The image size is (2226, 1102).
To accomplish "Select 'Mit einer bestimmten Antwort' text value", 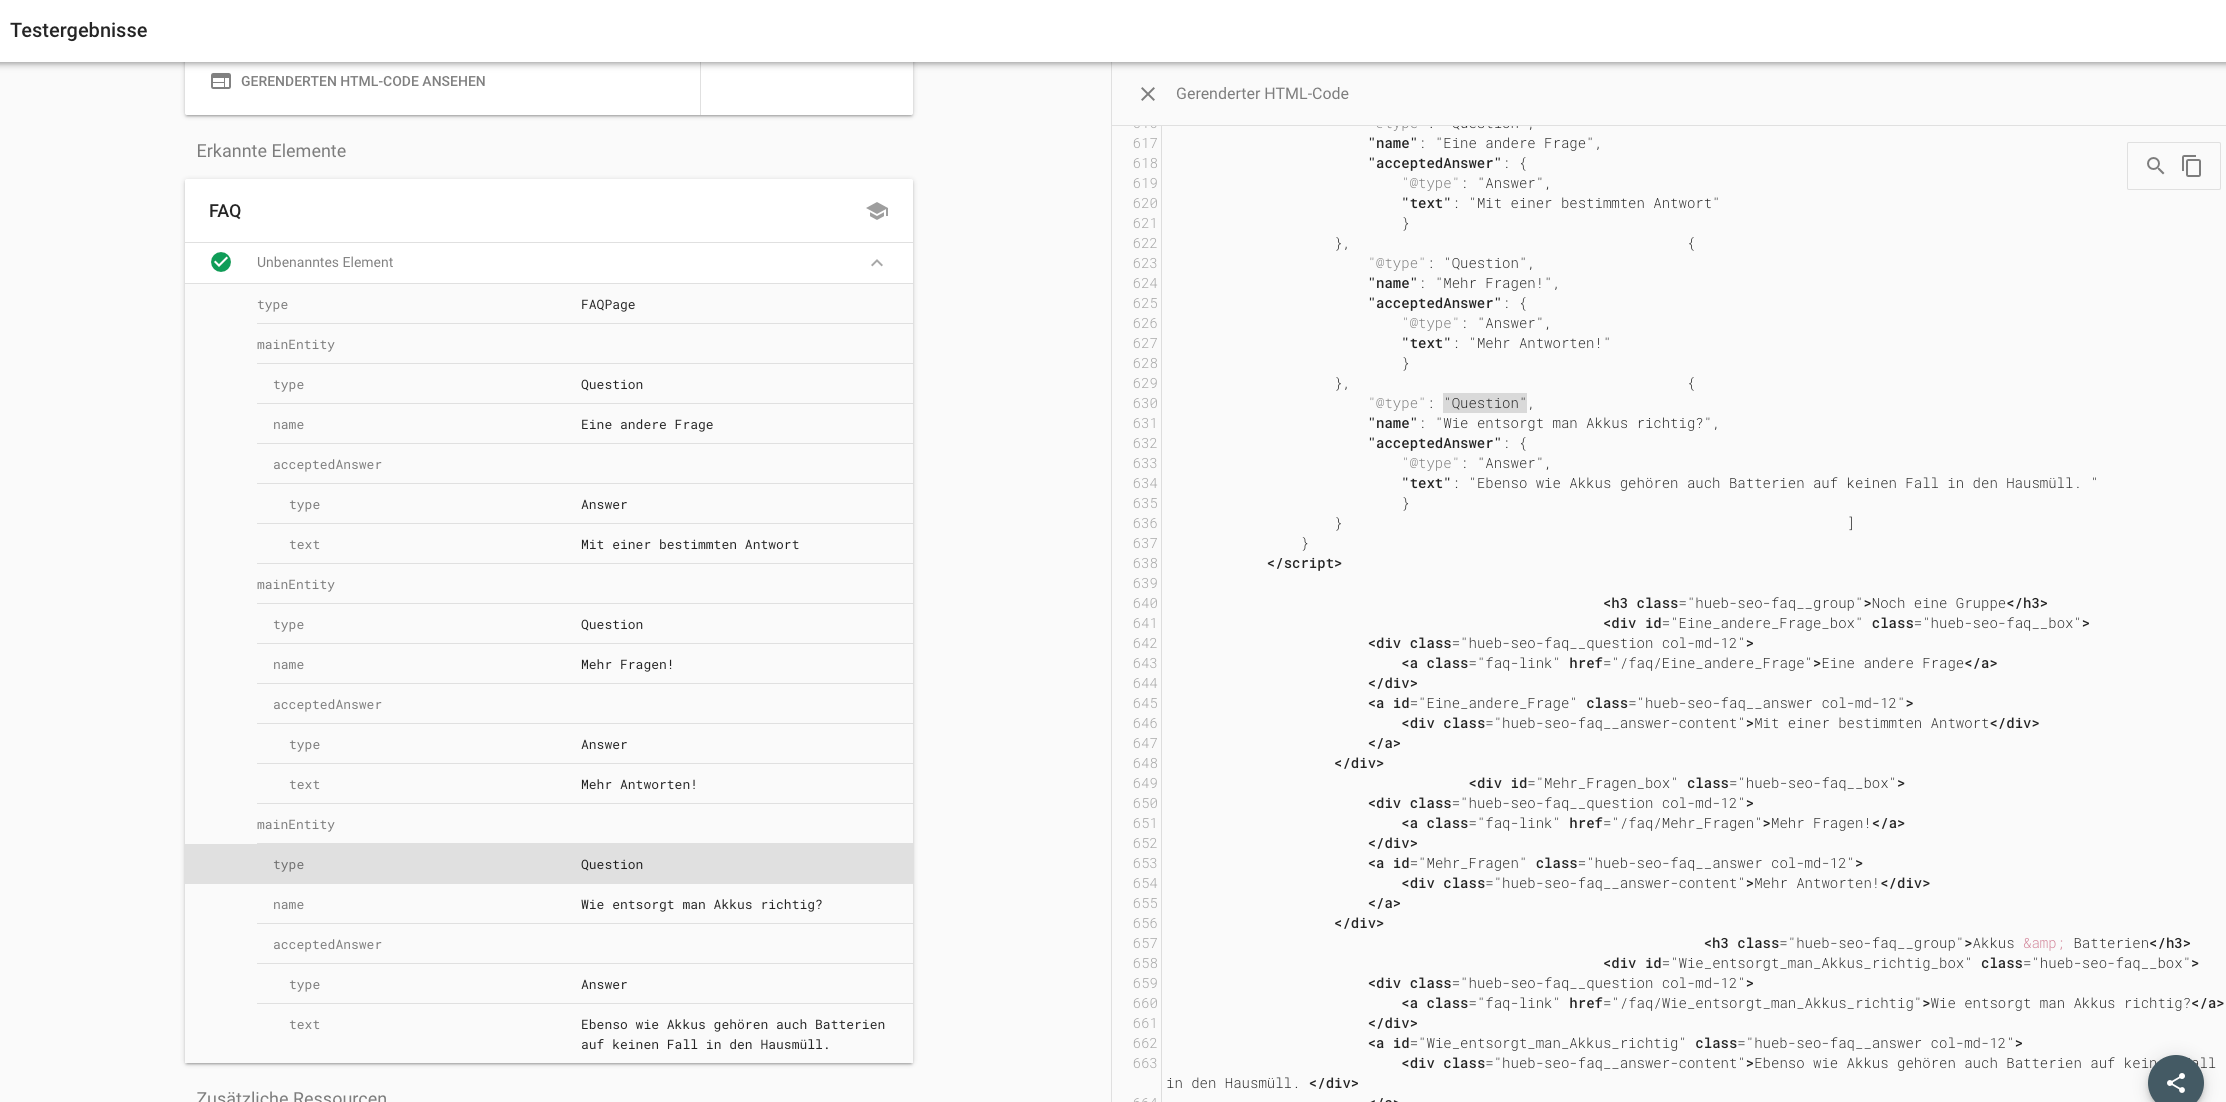I will pyautogui.click(x=690, y=545).
